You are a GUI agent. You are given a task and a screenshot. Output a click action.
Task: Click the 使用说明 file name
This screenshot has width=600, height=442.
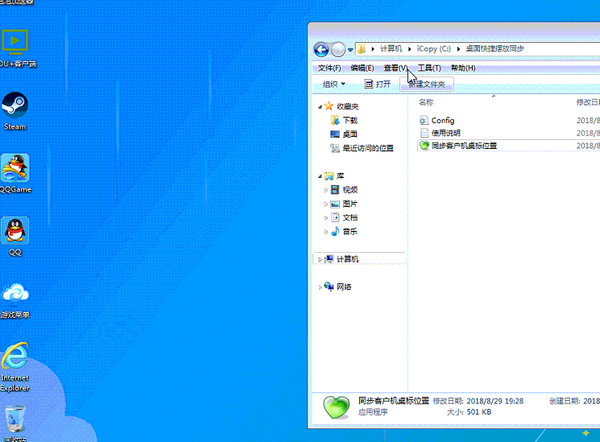coord(446,133)
